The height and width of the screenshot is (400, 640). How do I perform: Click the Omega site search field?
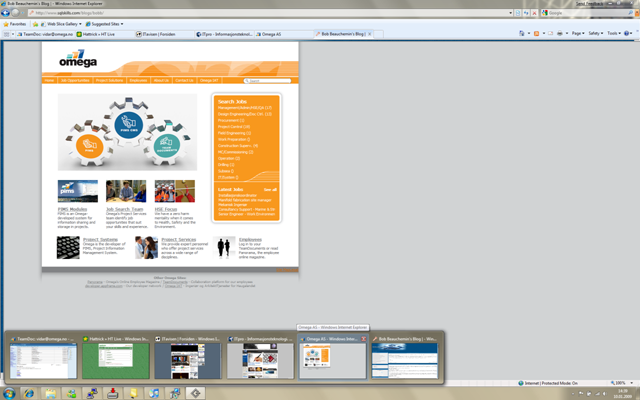(267, 80)
